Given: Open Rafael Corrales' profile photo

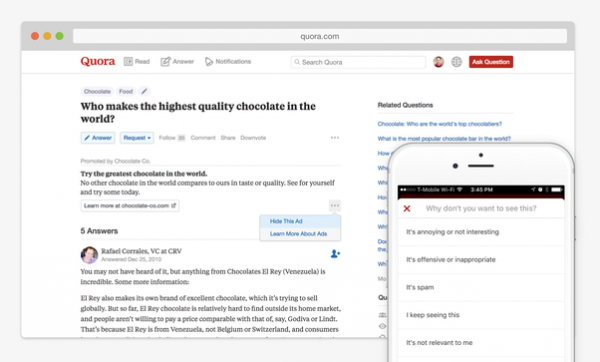Looking at the screenshot, I should [x=89, y=255].
